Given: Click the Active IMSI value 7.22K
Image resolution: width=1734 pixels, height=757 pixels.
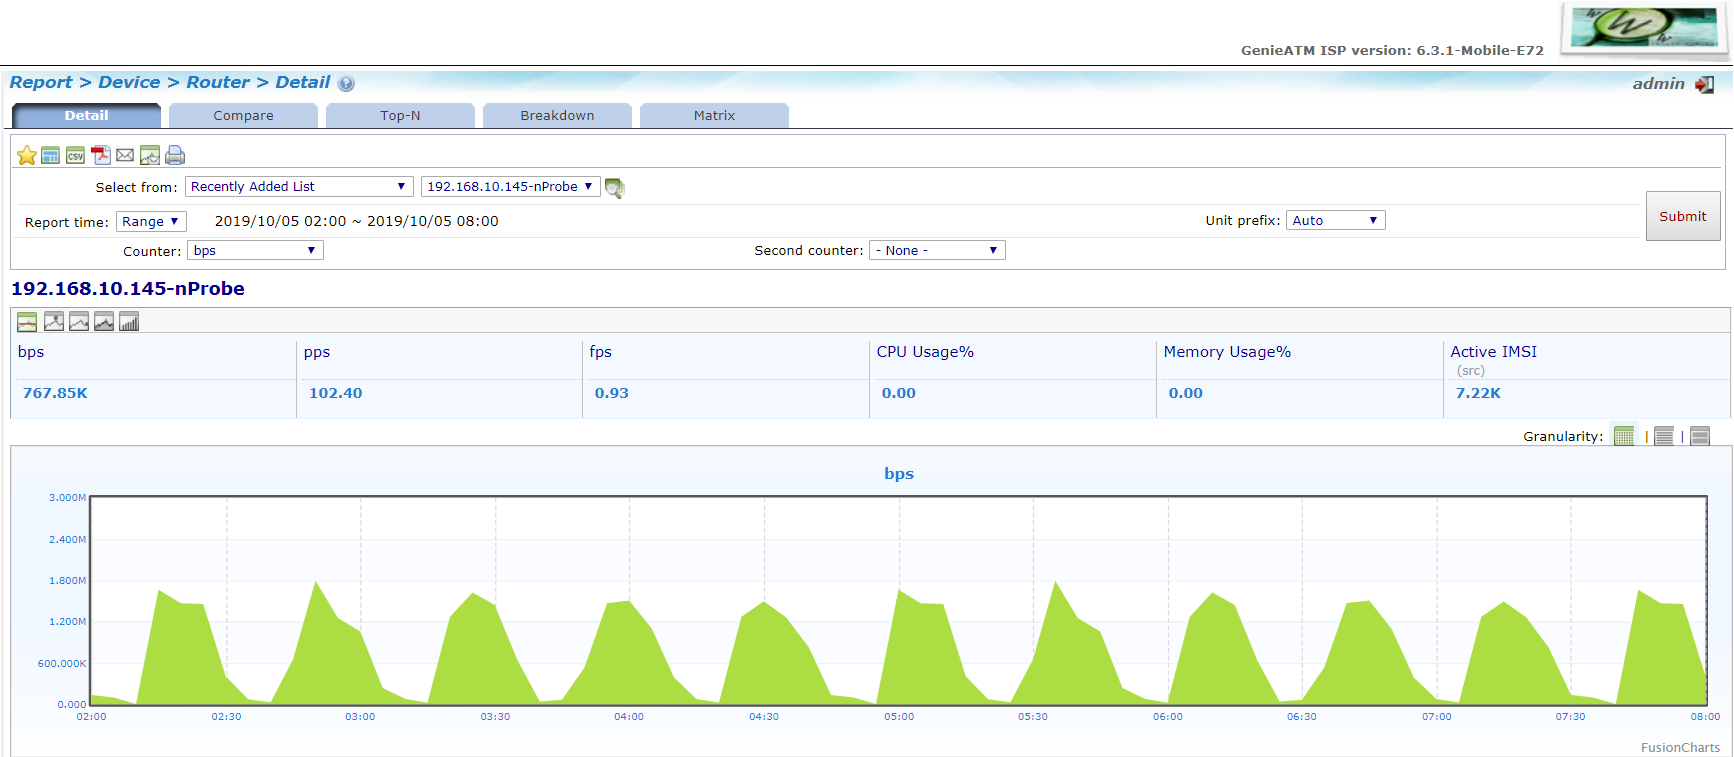Looking at the screenshot, I should click(x=1478, y=393).
